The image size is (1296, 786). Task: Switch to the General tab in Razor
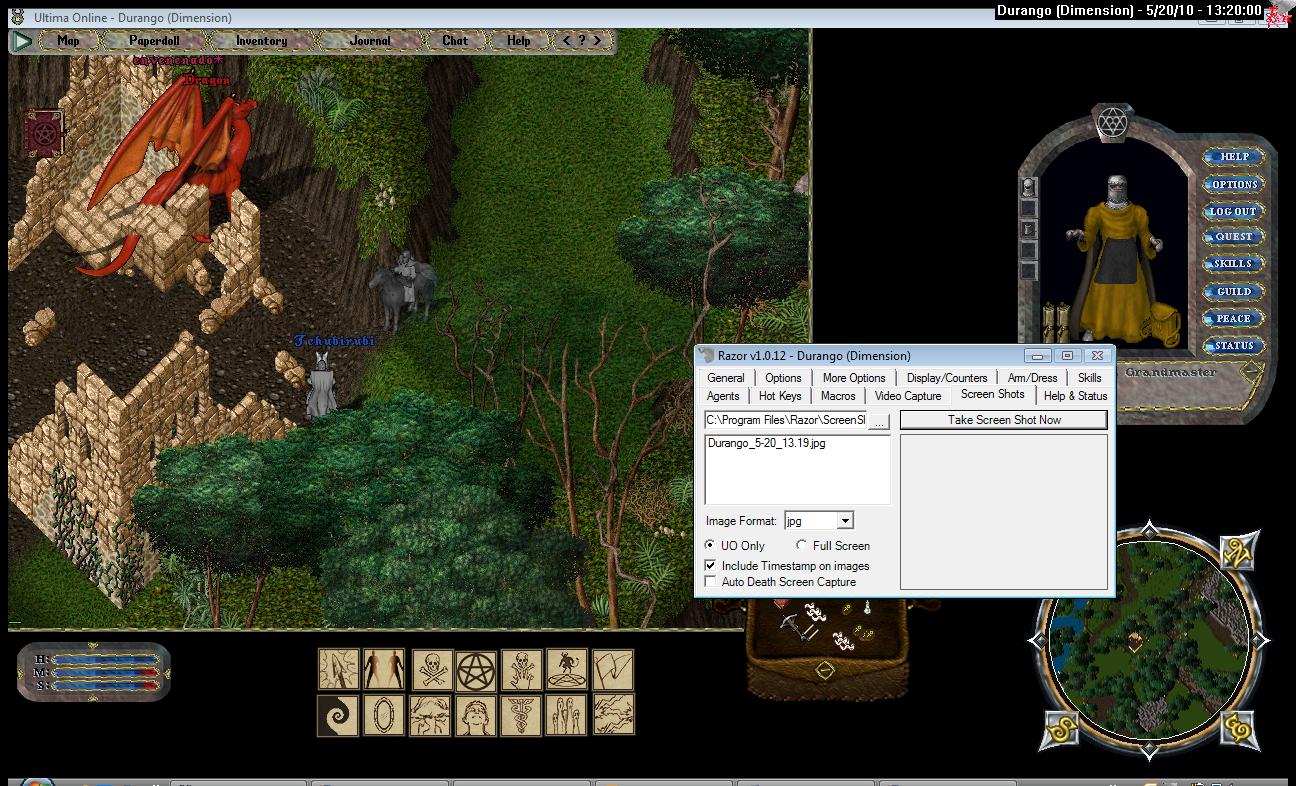(x=726, y=378)
